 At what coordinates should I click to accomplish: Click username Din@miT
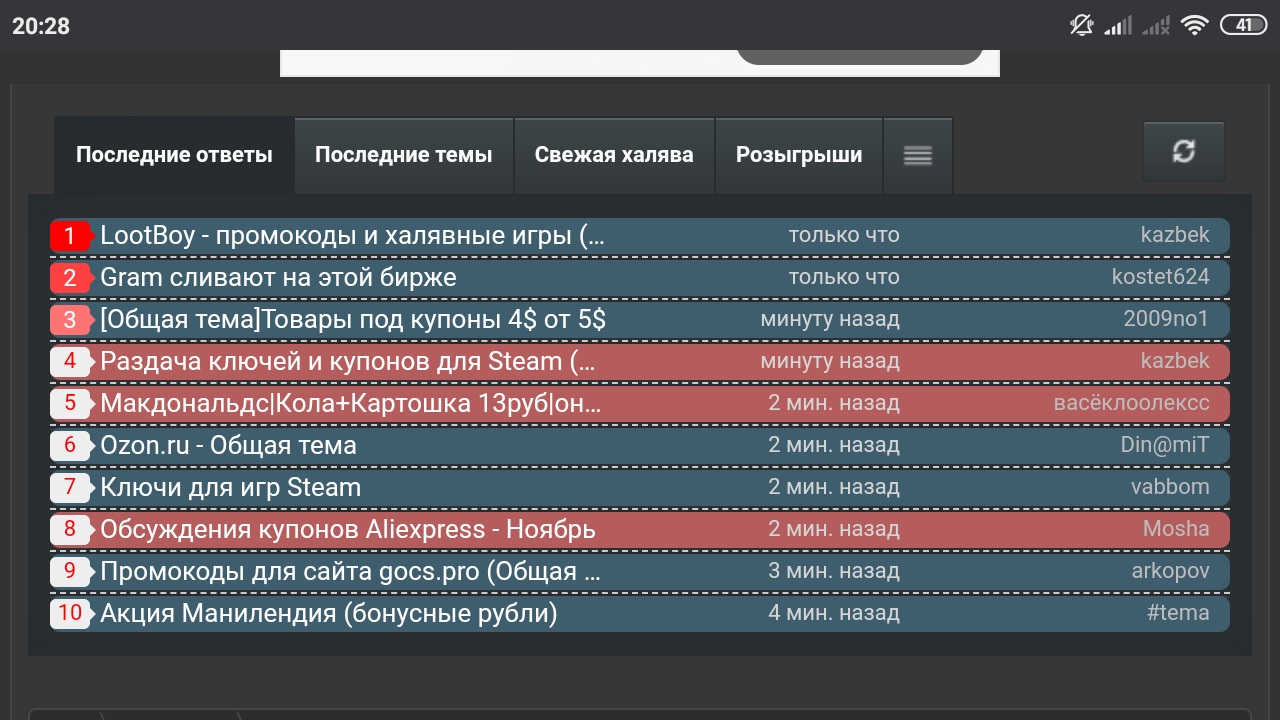tap(1165, 445)
